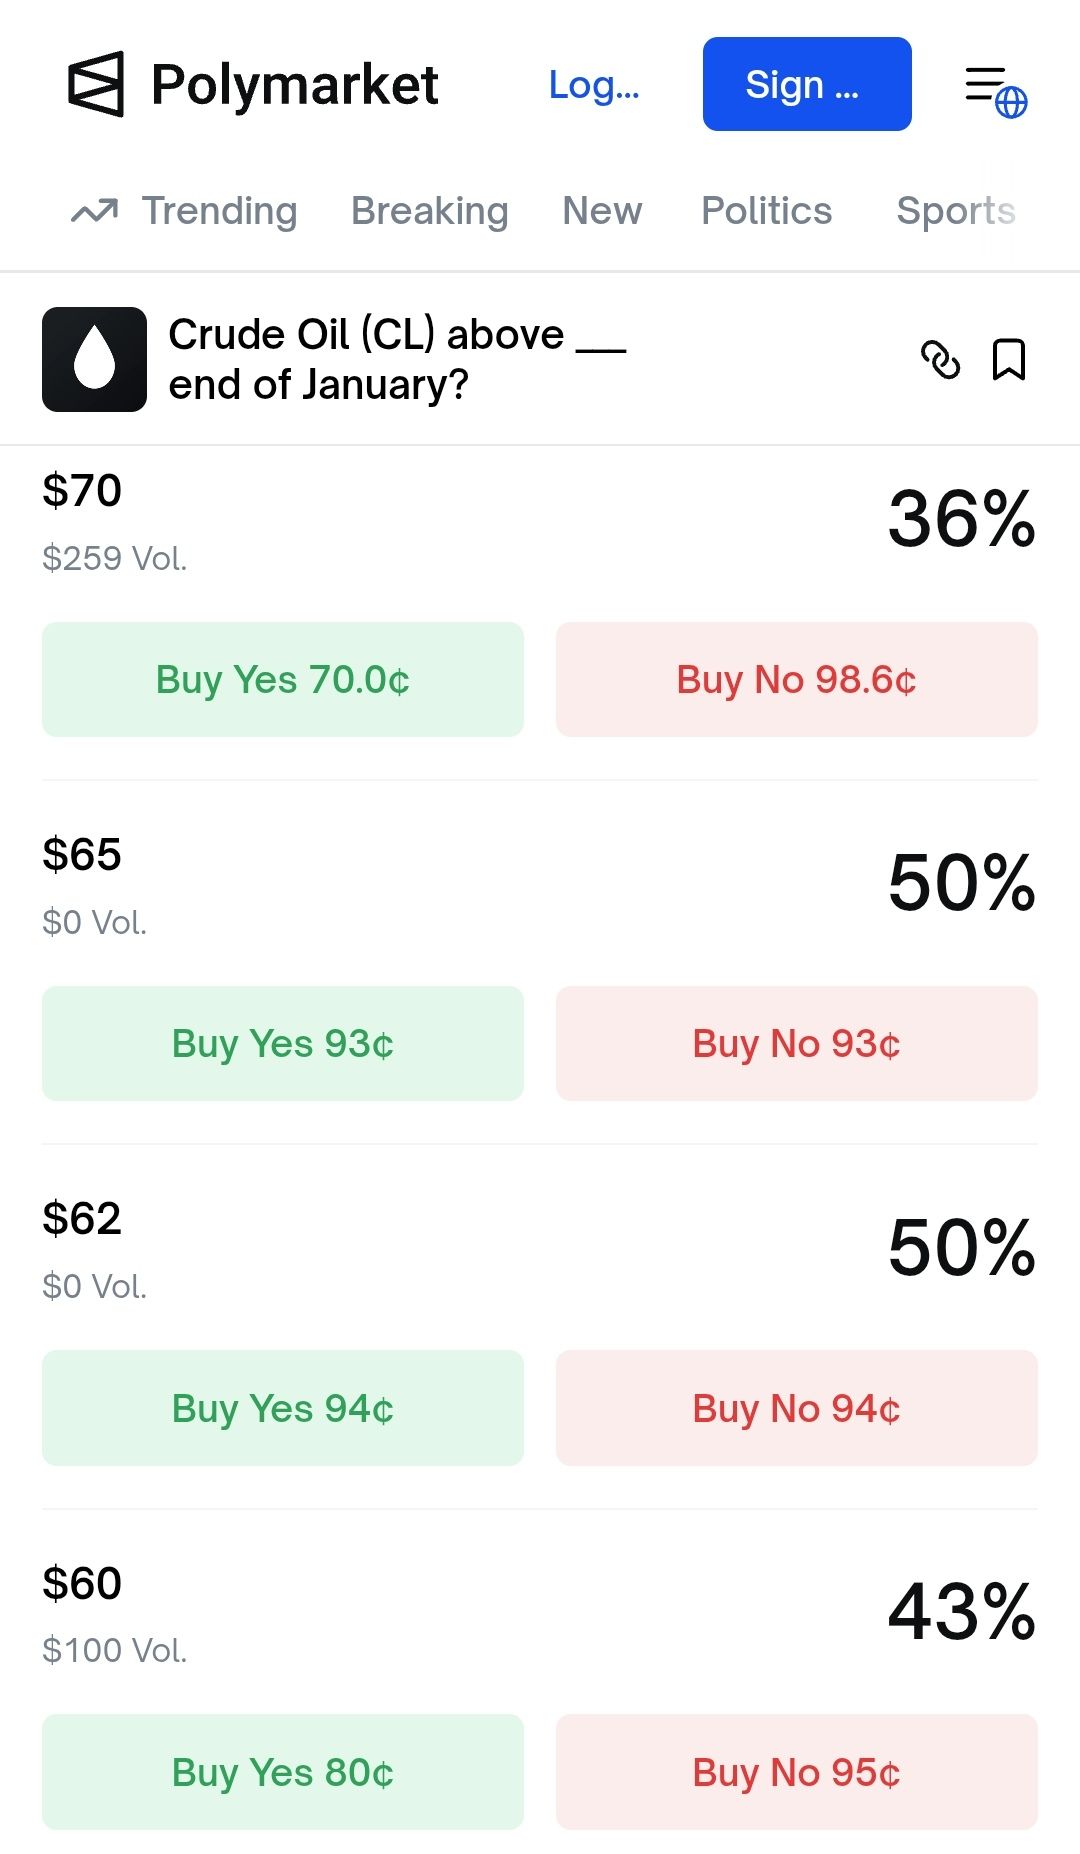Click the Polymarket logo icon
Screen dimensions: 1080x1854
click(96, 84)
